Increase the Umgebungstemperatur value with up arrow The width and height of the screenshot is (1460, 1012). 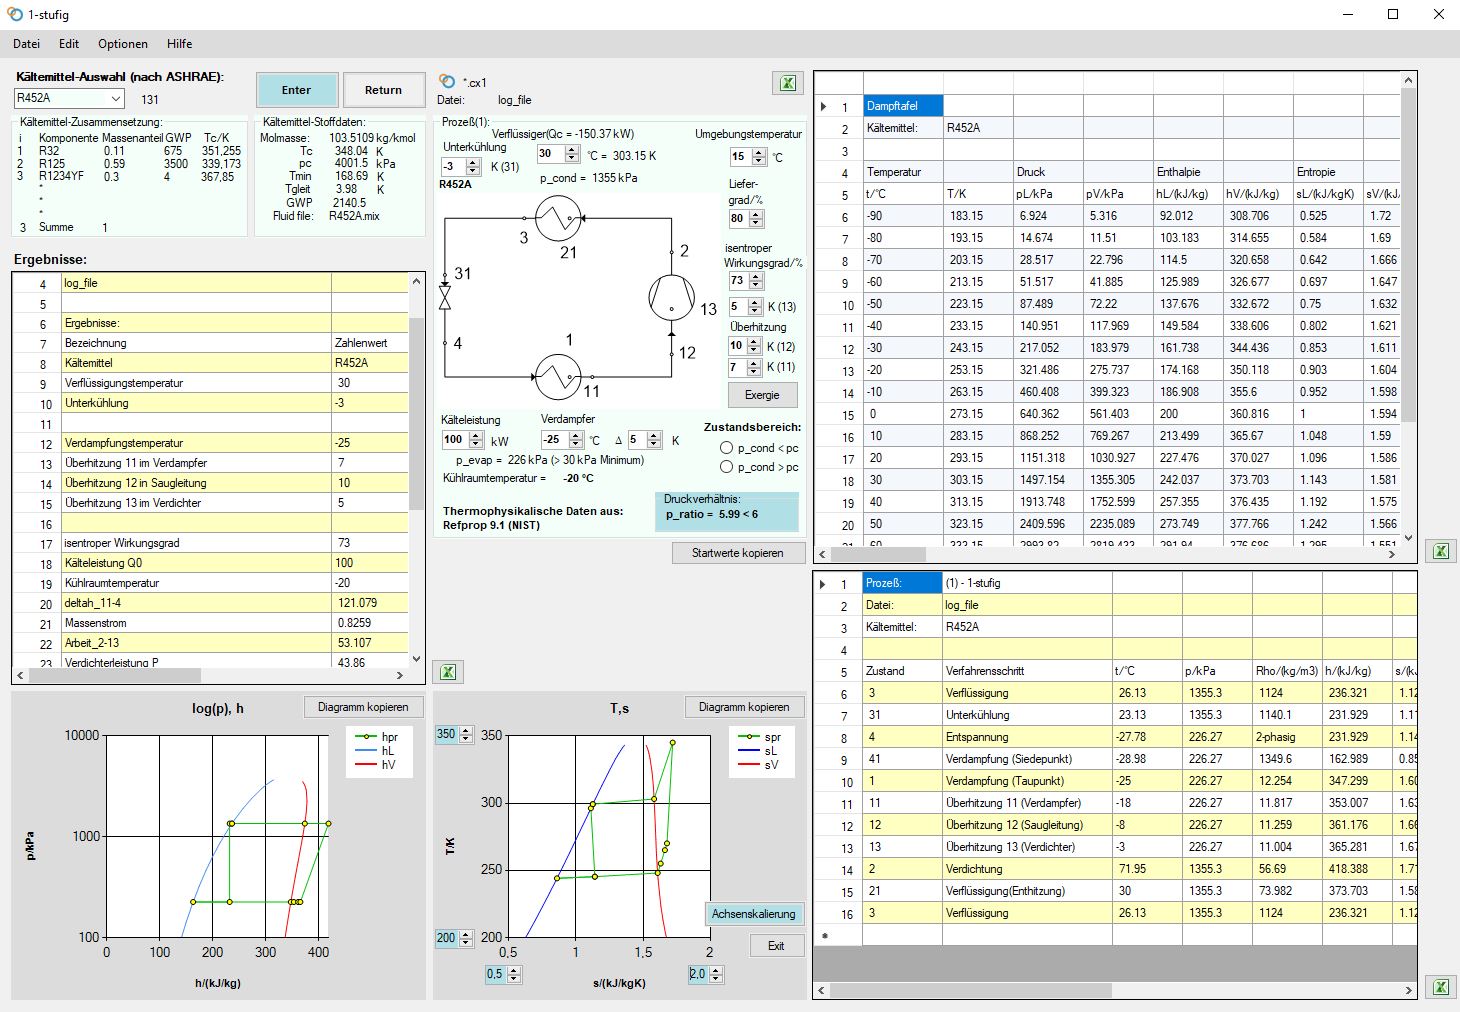[x=759, y=152]
